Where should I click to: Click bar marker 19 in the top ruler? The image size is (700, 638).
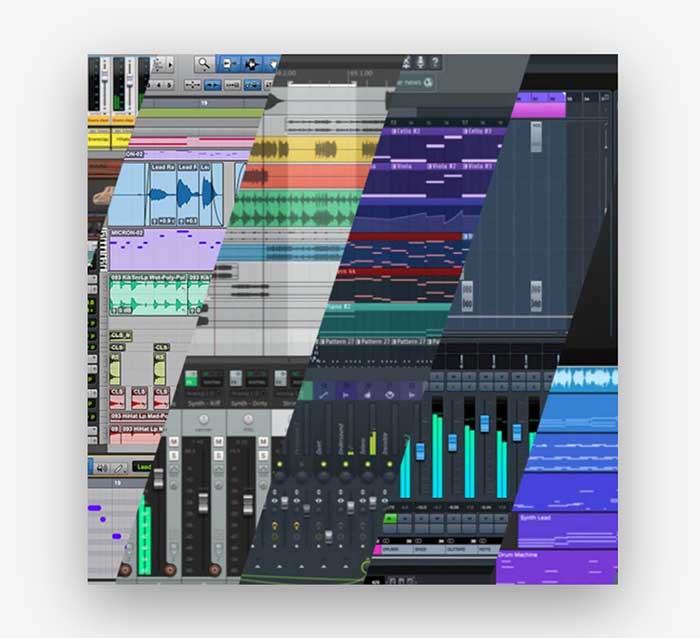tap(204, 103)
